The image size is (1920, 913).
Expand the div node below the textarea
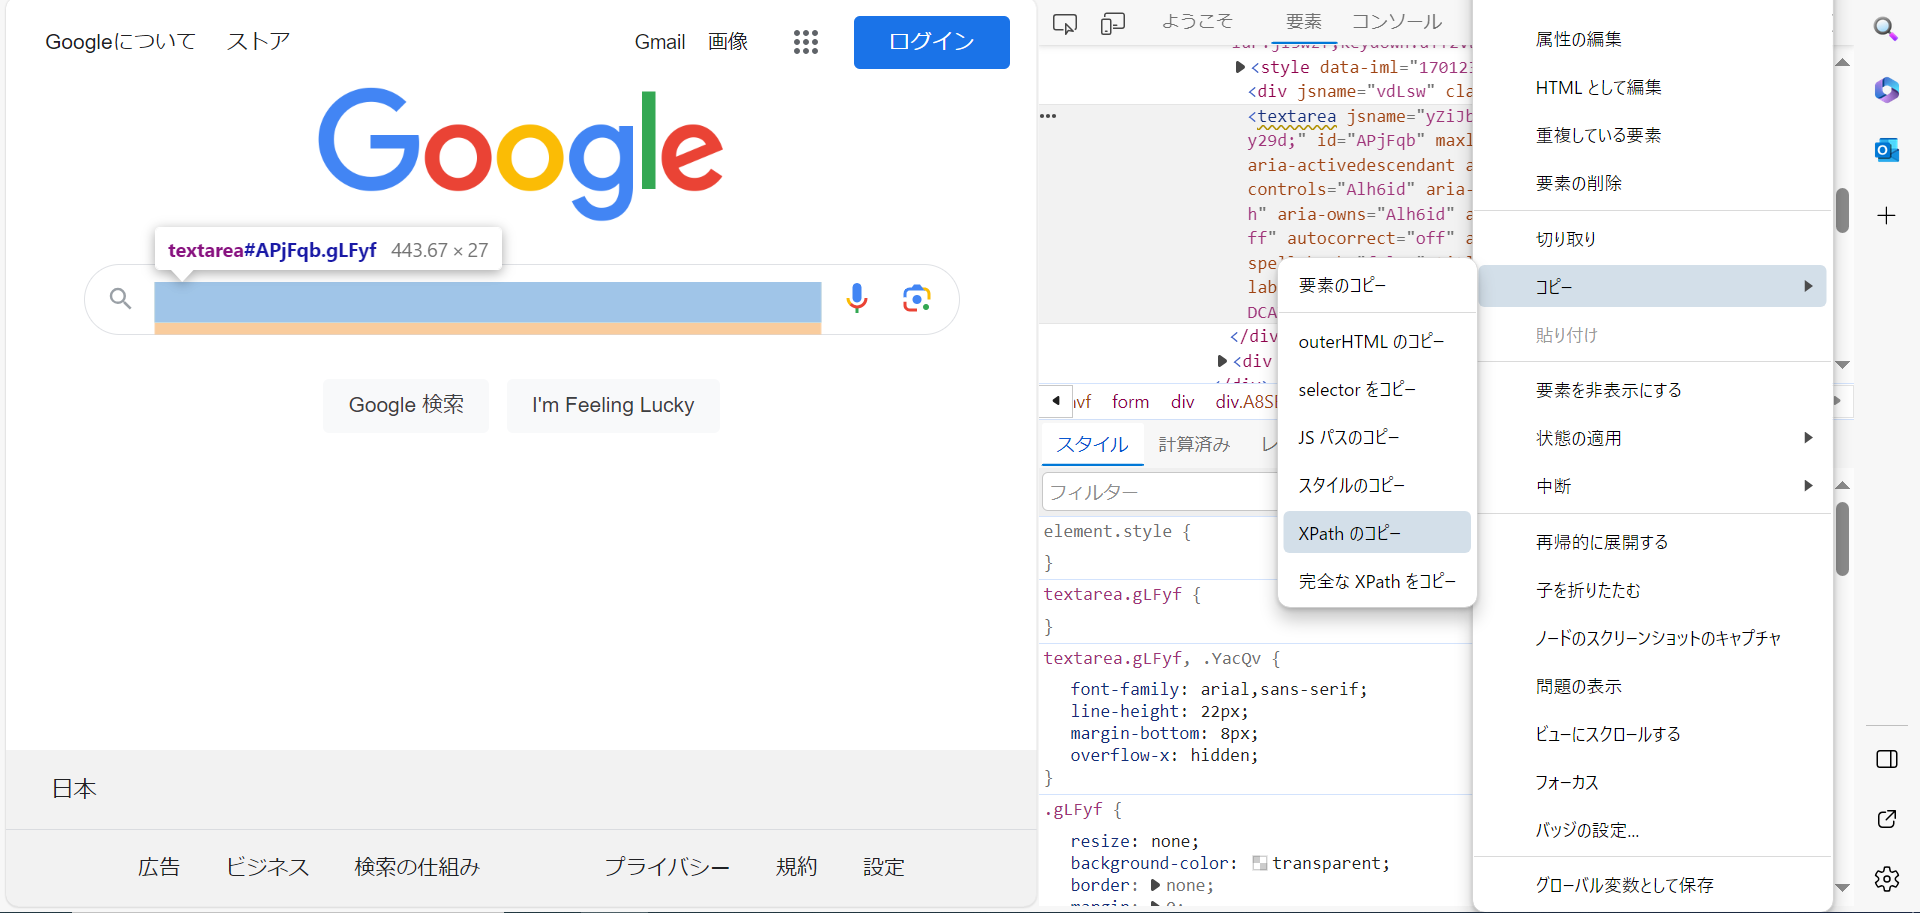[x=1222, y=361]
